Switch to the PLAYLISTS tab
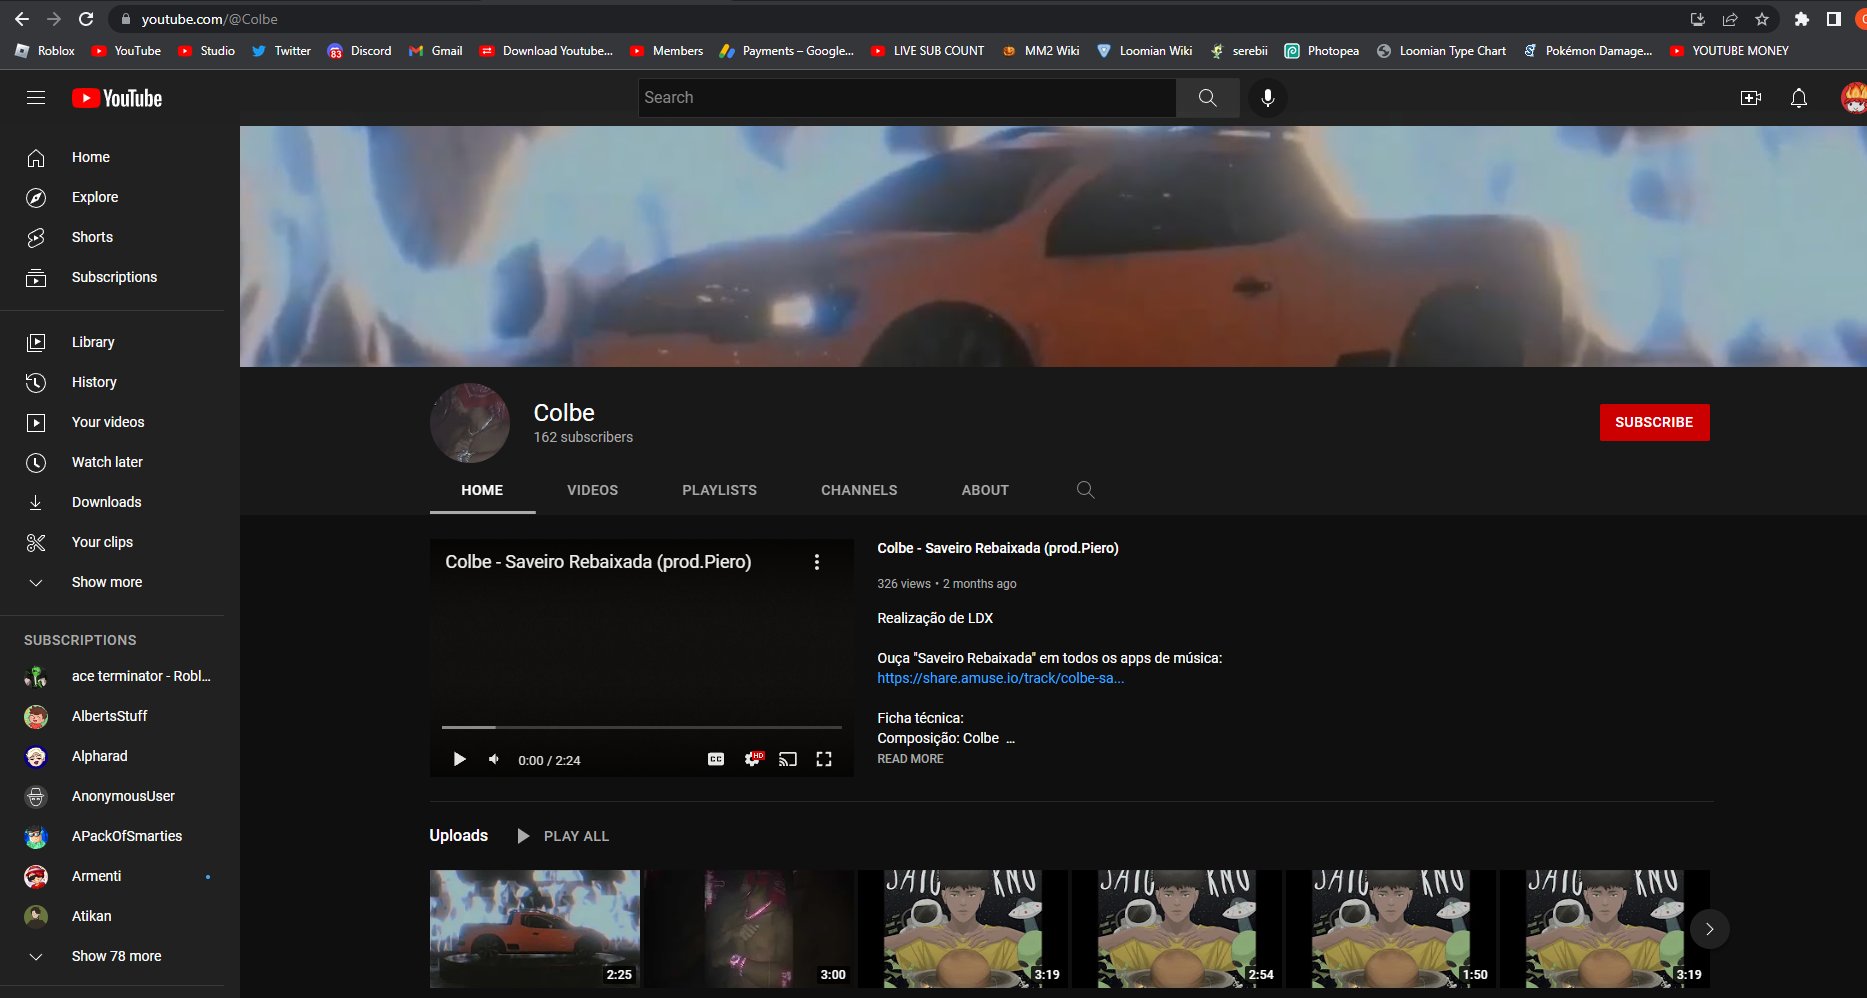The width and height of the screenshot is (1867, 998). [718, 490]
